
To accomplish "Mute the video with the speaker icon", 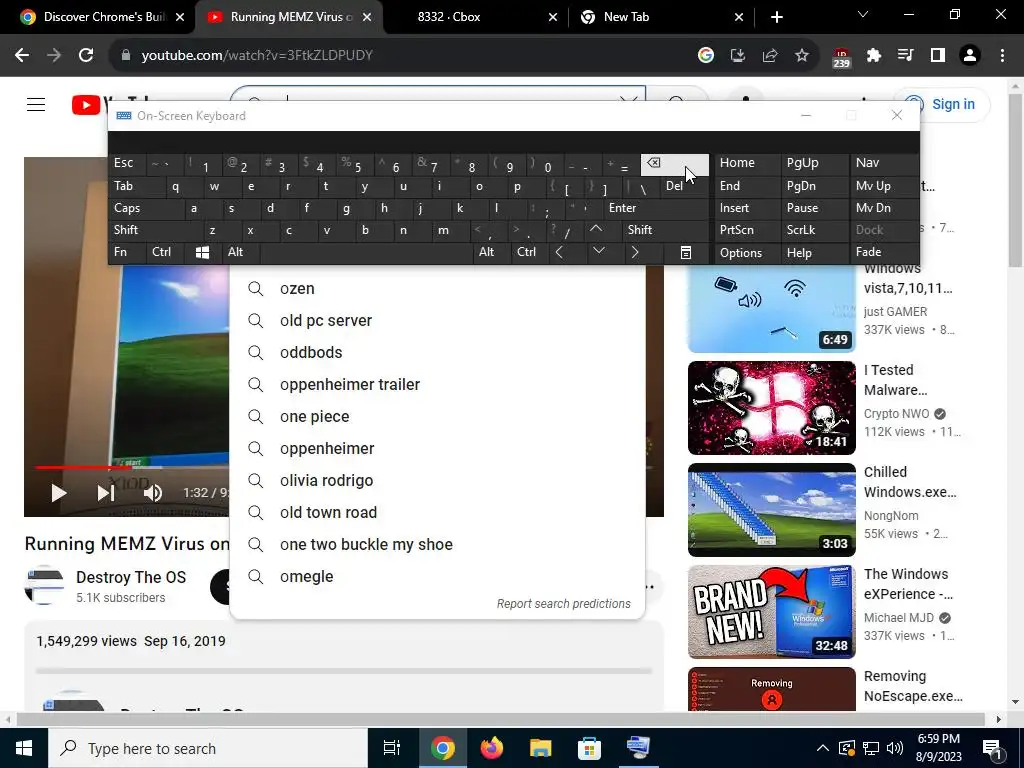I will click(153, 493).
